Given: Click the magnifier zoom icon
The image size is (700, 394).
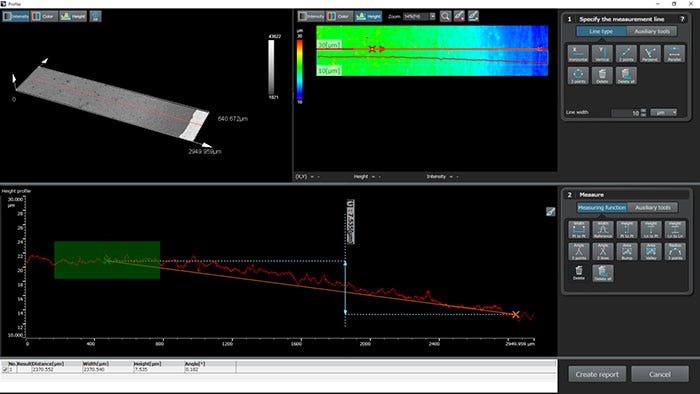Looking at the screenshot, I should [x=445, y=16].
